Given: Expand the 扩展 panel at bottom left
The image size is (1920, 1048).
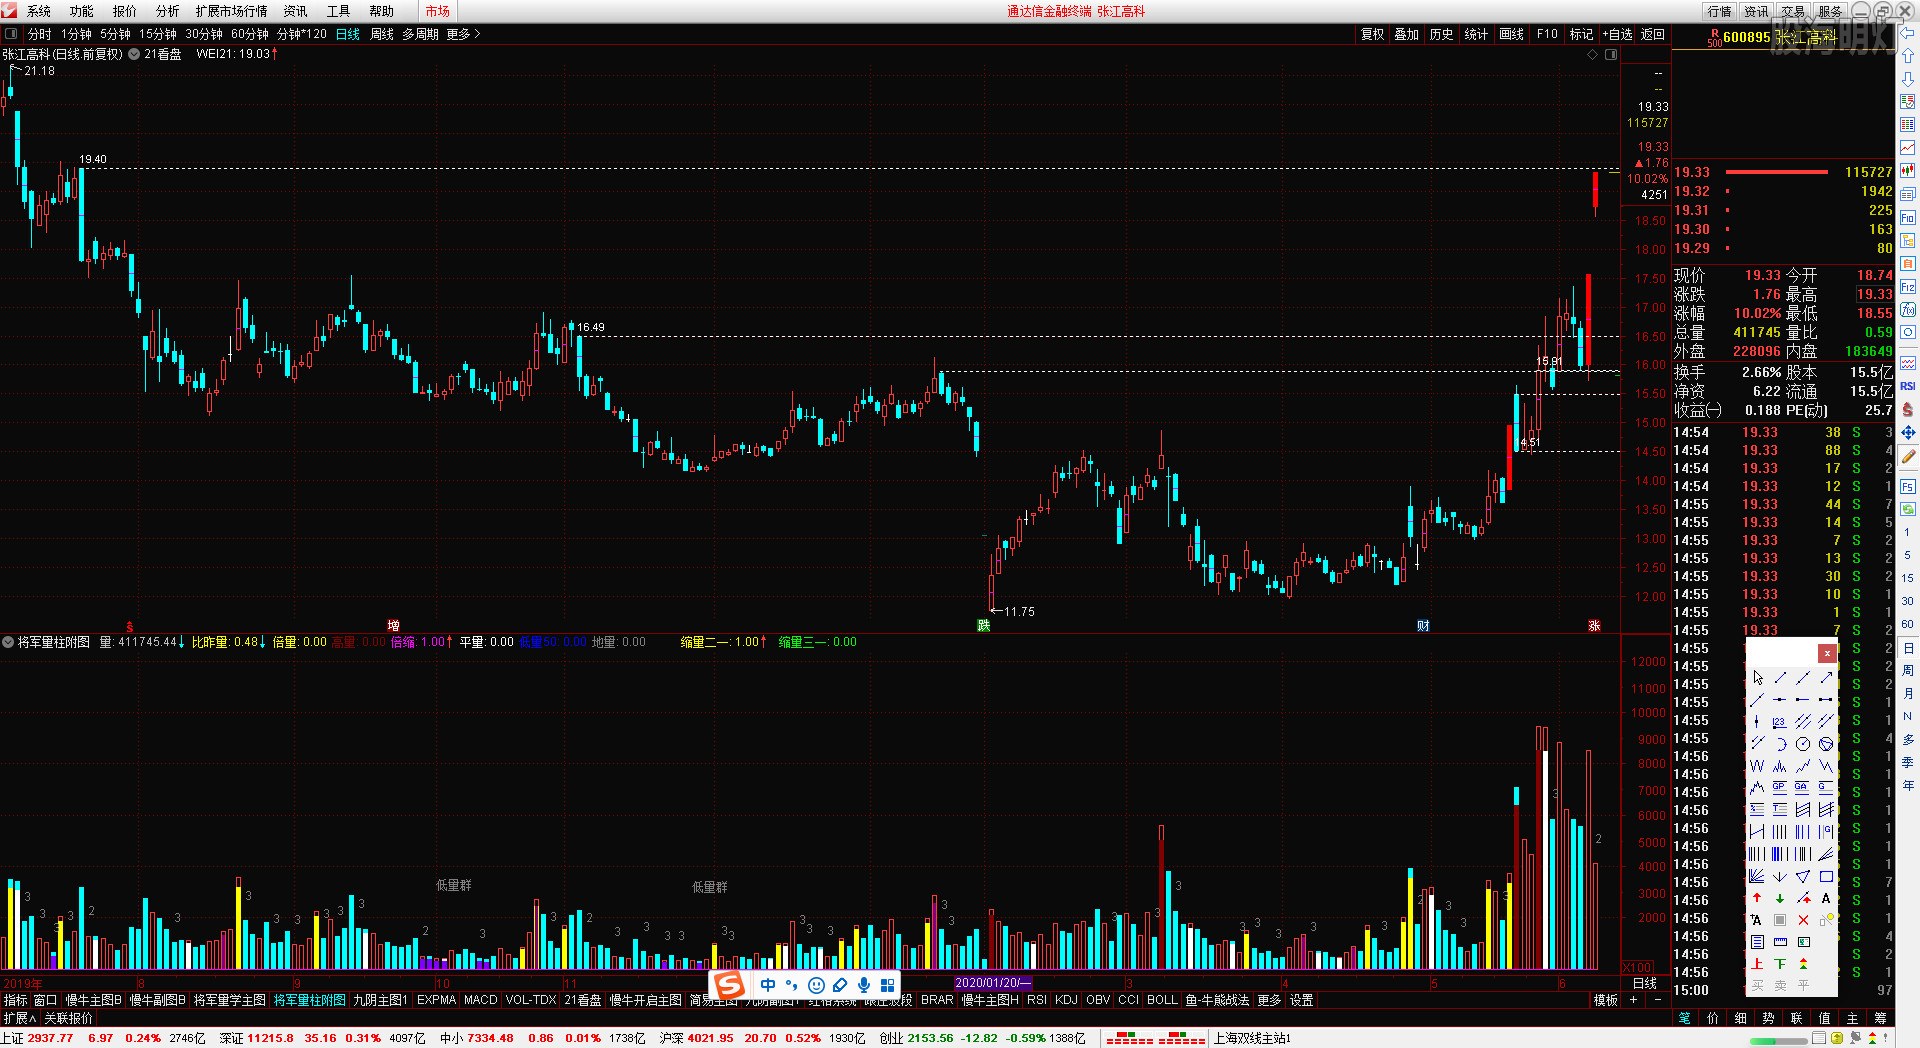Looking at the screenshot, I should (19, 1018).
